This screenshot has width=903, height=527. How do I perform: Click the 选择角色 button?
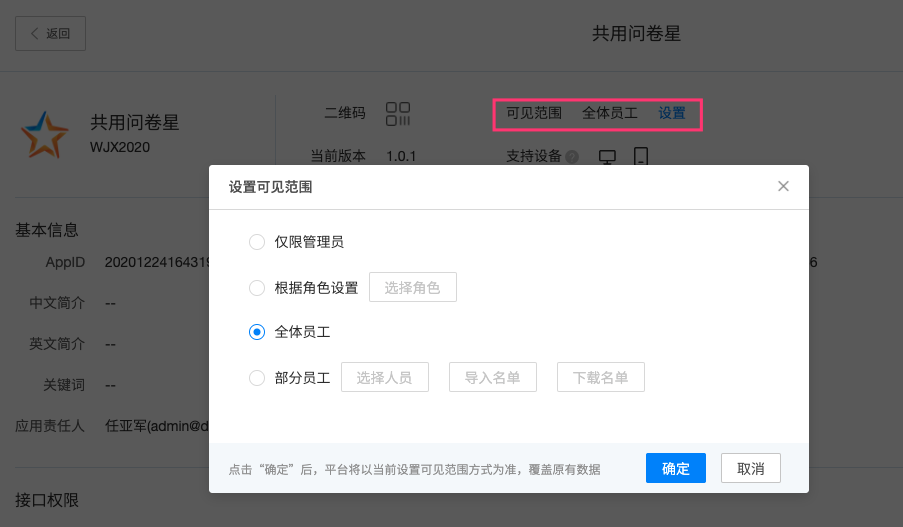413,287
